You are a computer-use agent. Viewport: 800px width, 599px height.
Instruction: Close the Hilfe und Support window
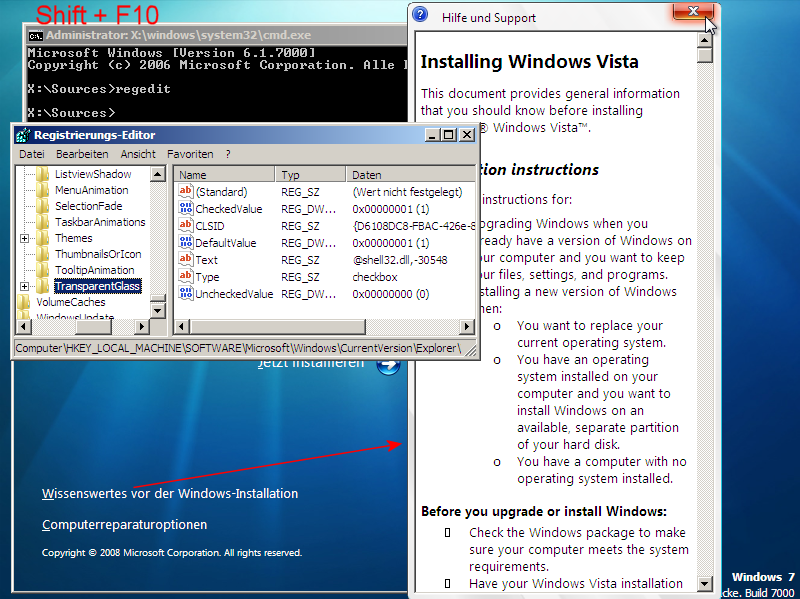693,11
